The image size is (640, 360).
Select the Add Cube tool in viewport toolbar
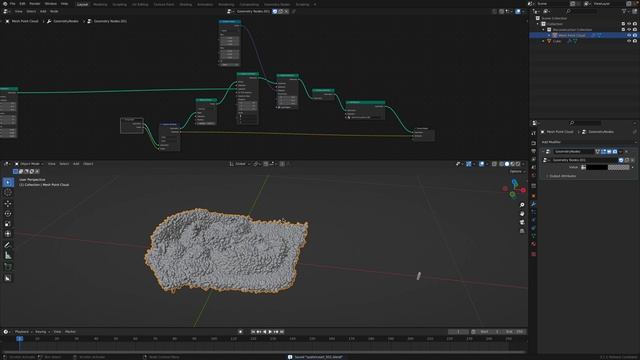pyautogui.click(x=8, y=267)
